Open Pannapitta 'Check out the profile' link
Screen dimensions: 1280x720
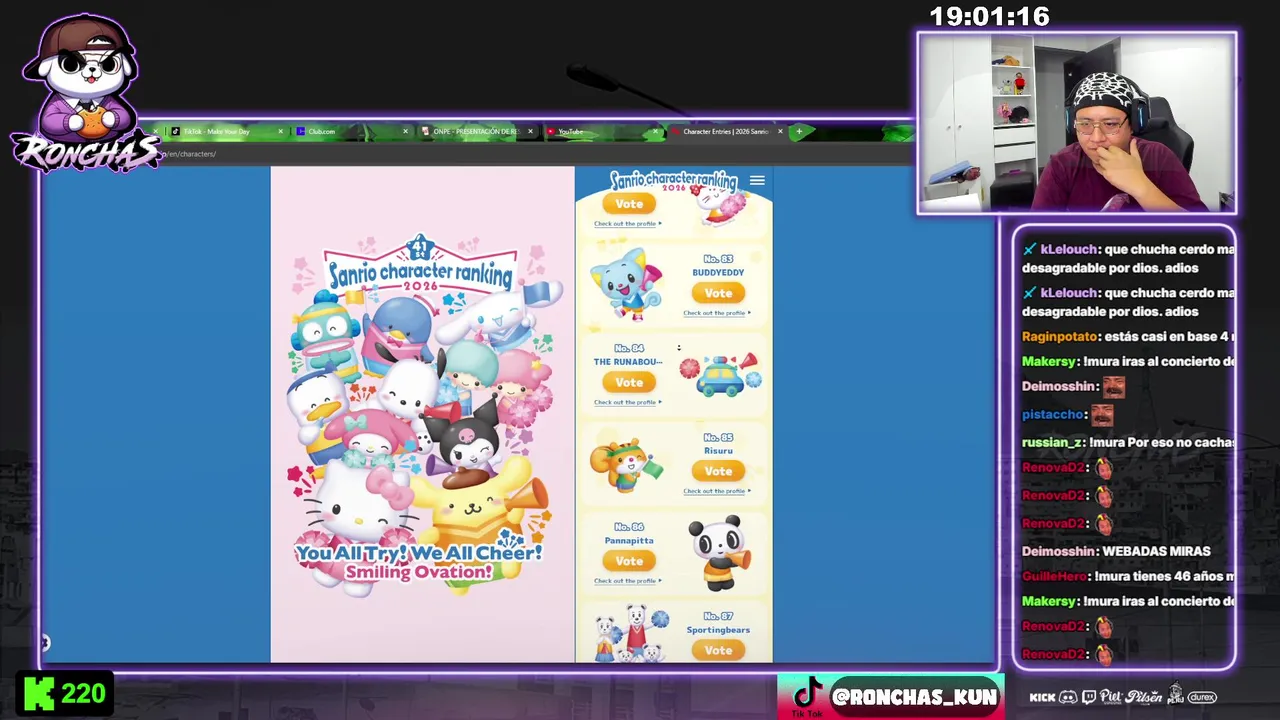(628, 581)
